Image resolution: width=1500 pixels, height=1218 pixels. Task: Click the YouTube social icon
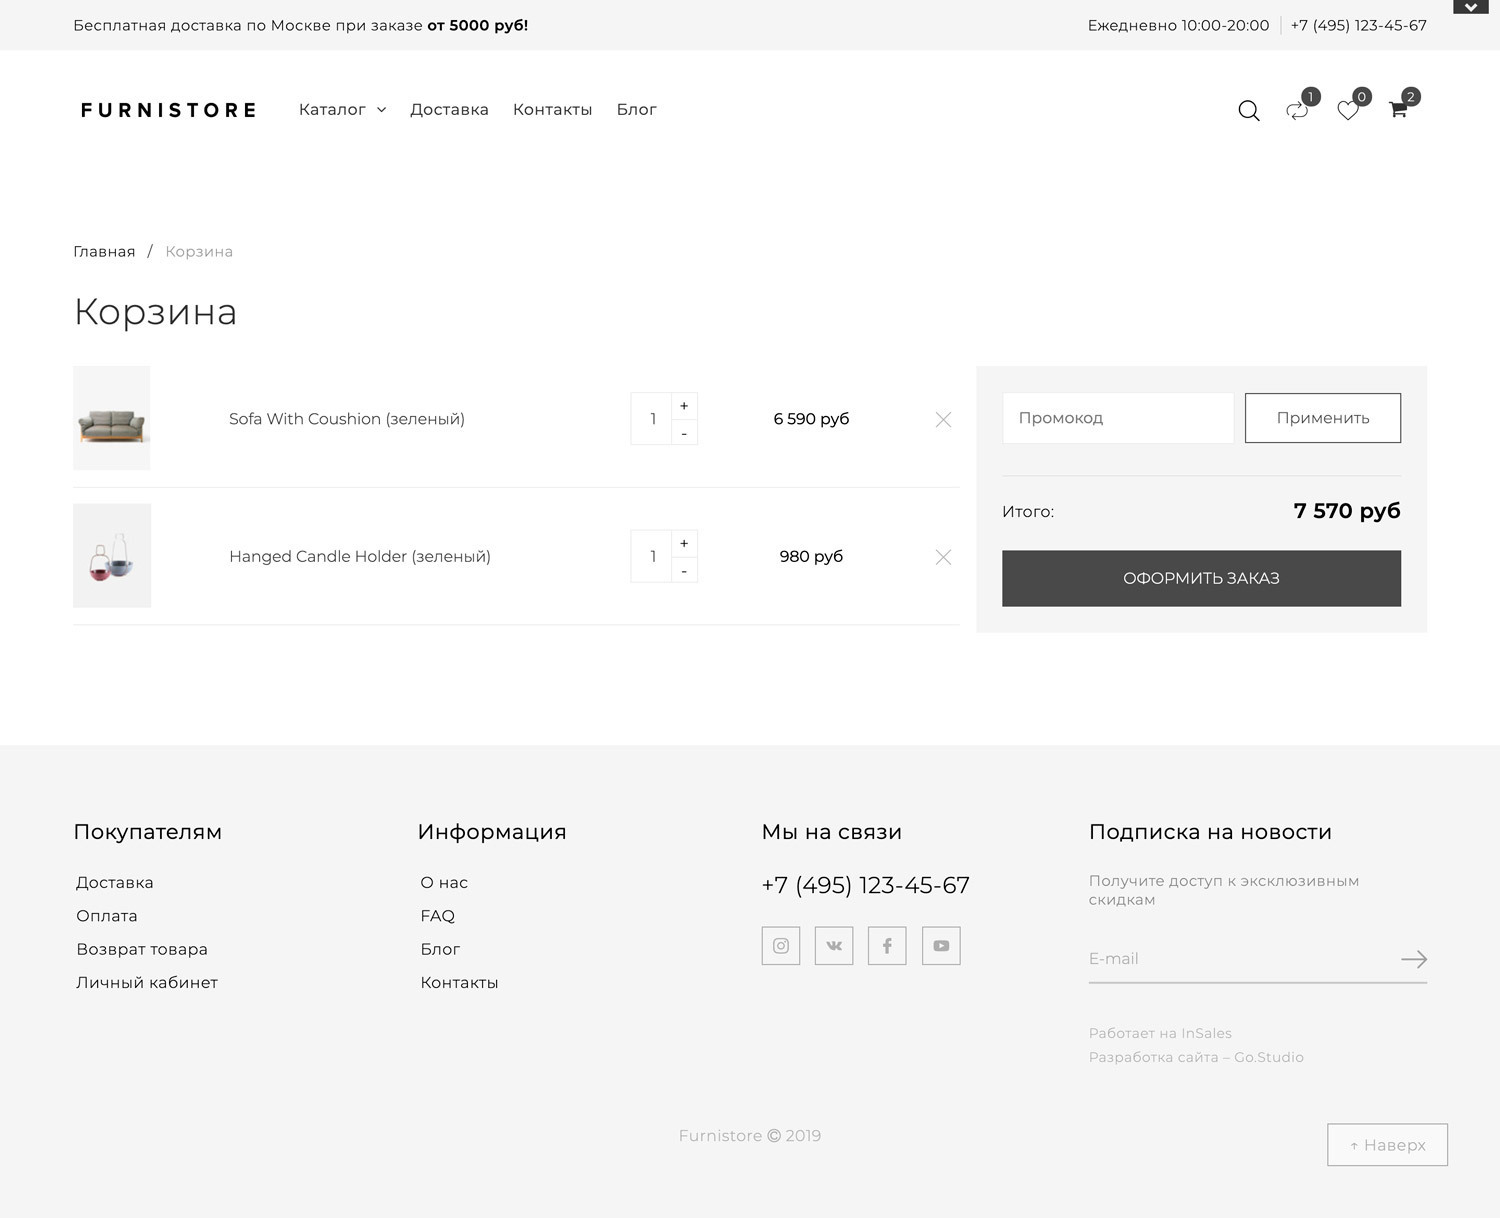coord(941,945)
